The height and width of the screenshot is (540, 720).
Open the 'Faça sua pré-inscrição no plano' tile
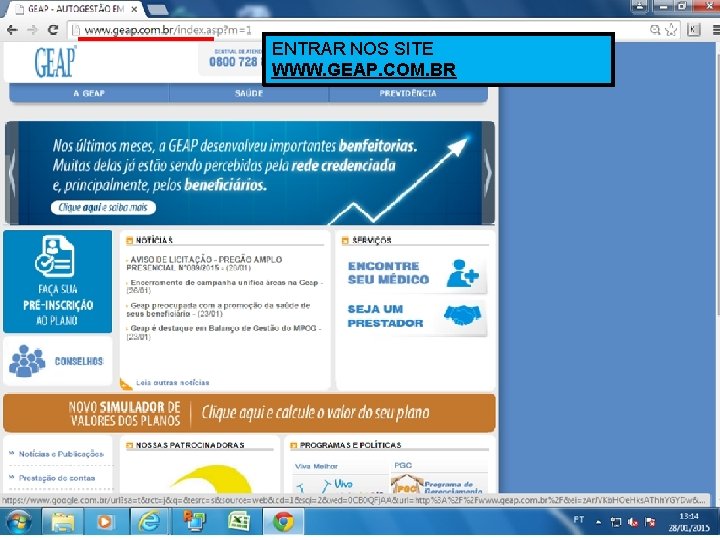57,281
